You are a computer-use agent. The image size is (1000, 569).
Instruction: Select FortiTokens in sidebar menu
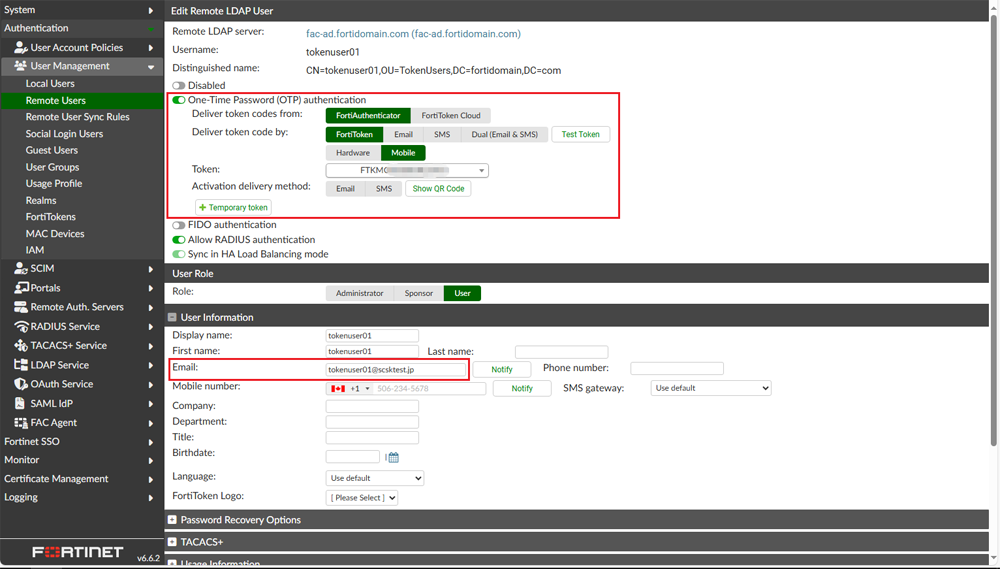click(51, 217)
